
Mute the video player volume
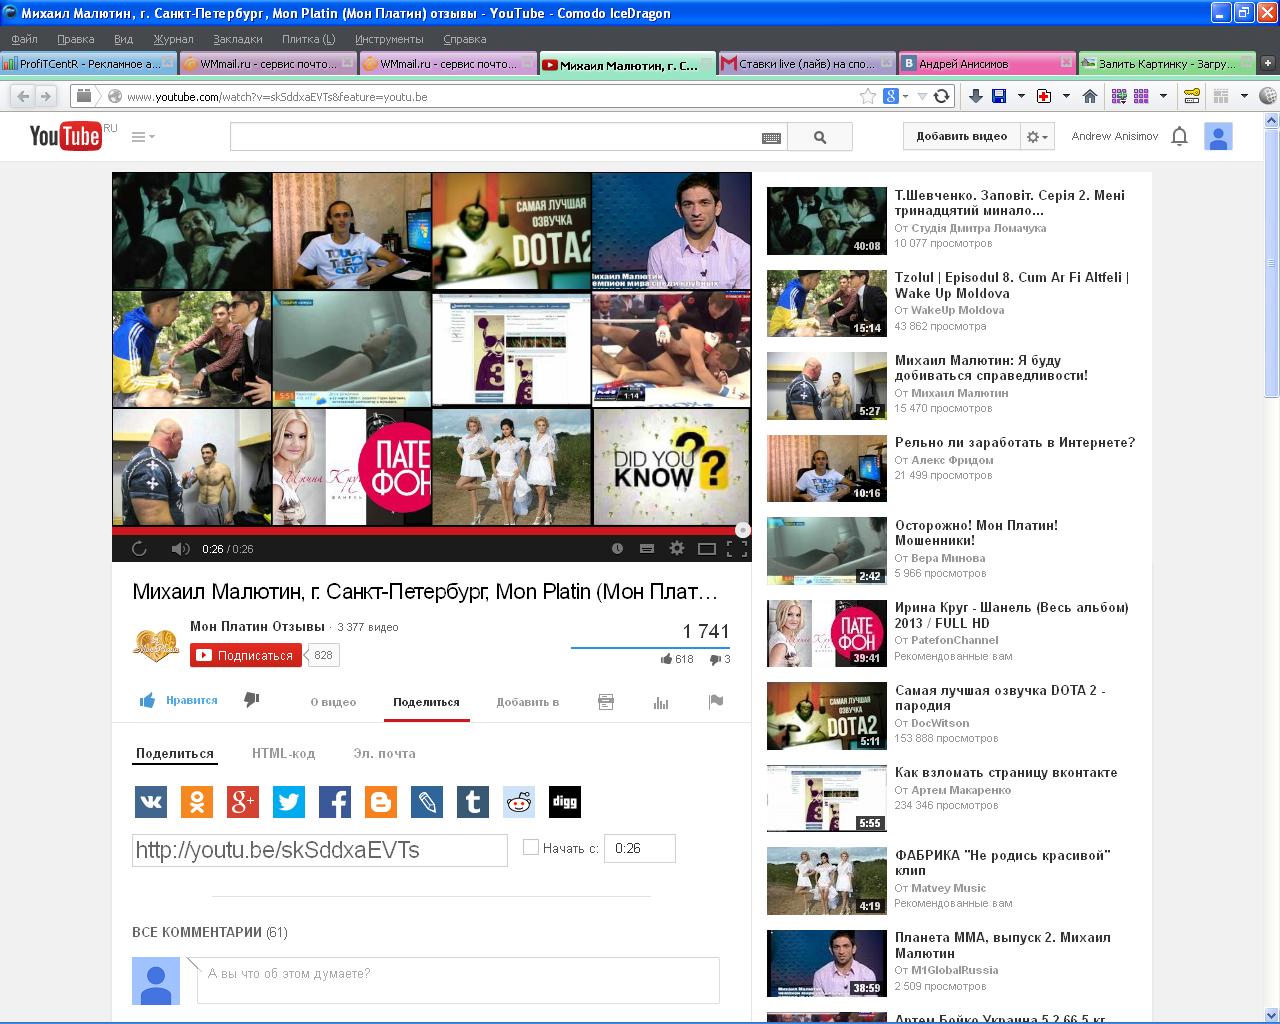point(180,548)
